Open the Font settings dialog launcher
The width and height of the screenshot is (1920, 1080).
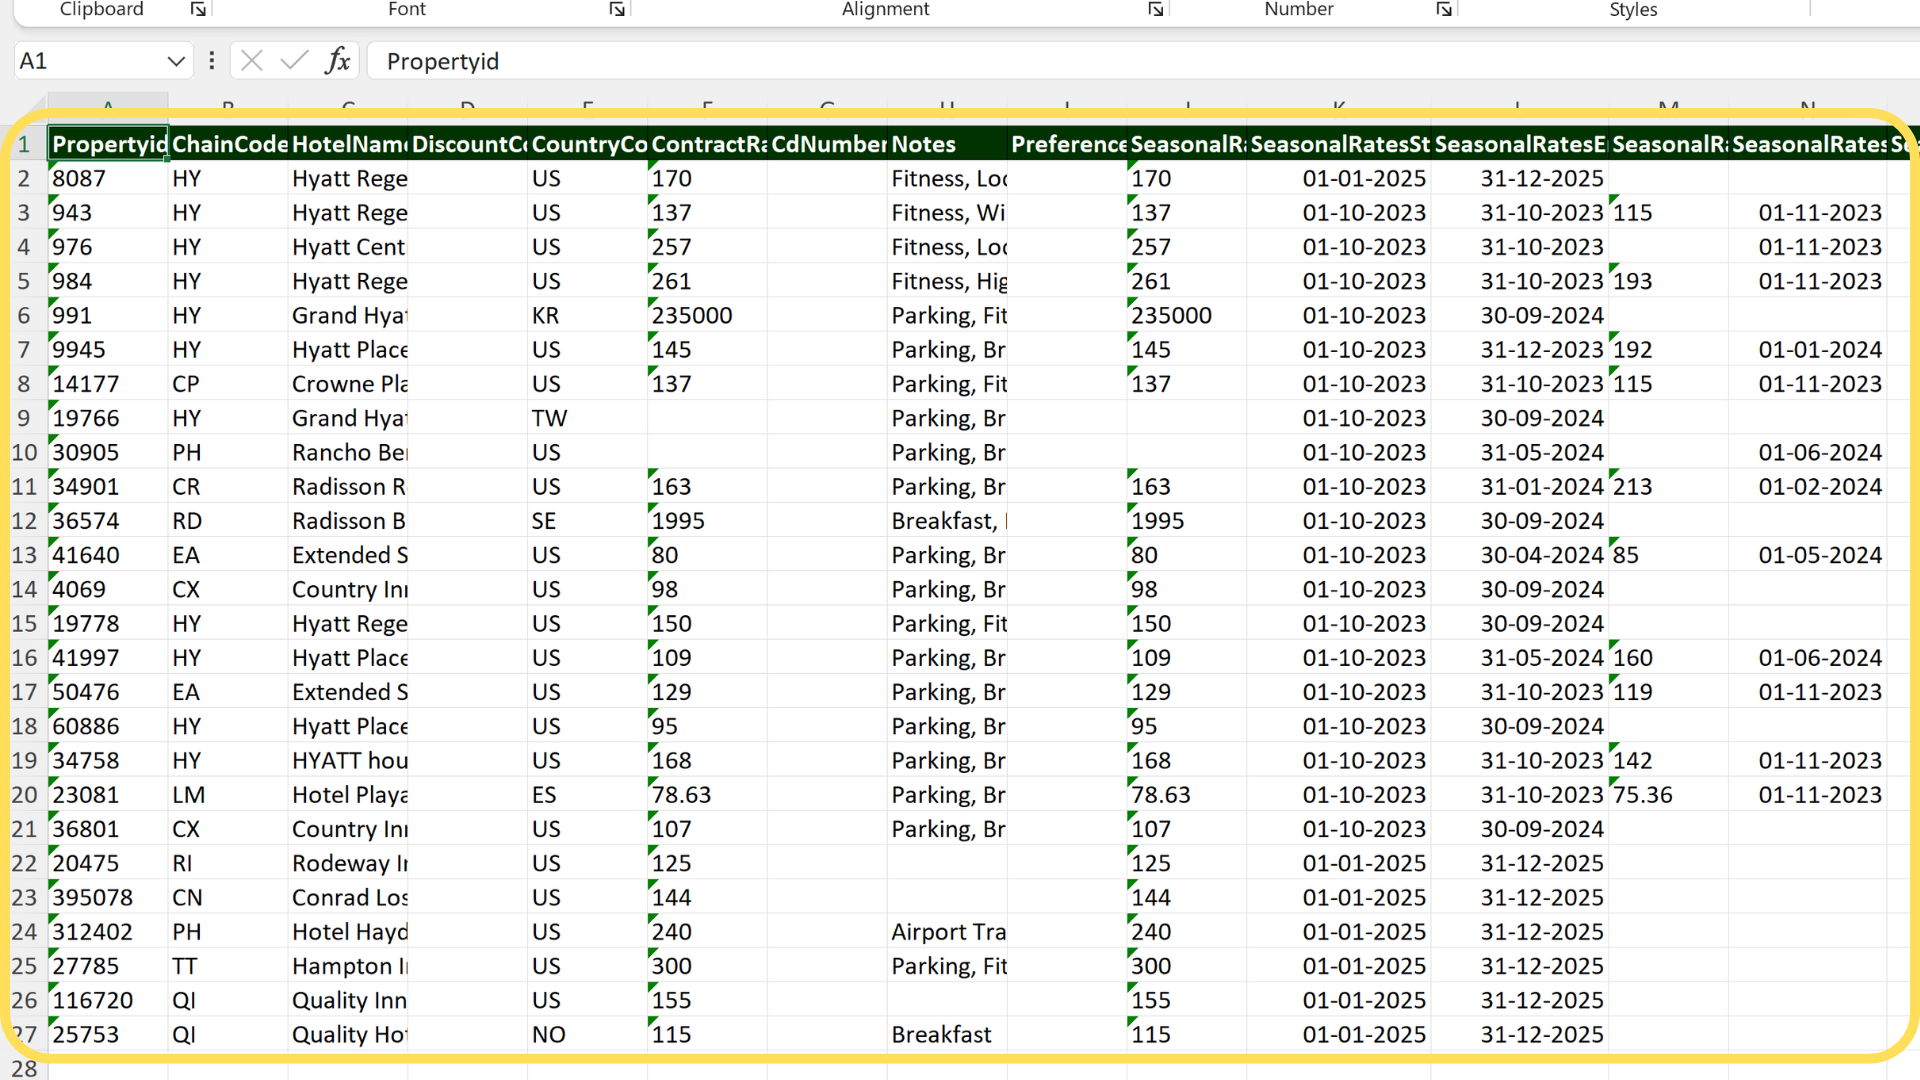[x=617, y=9]
